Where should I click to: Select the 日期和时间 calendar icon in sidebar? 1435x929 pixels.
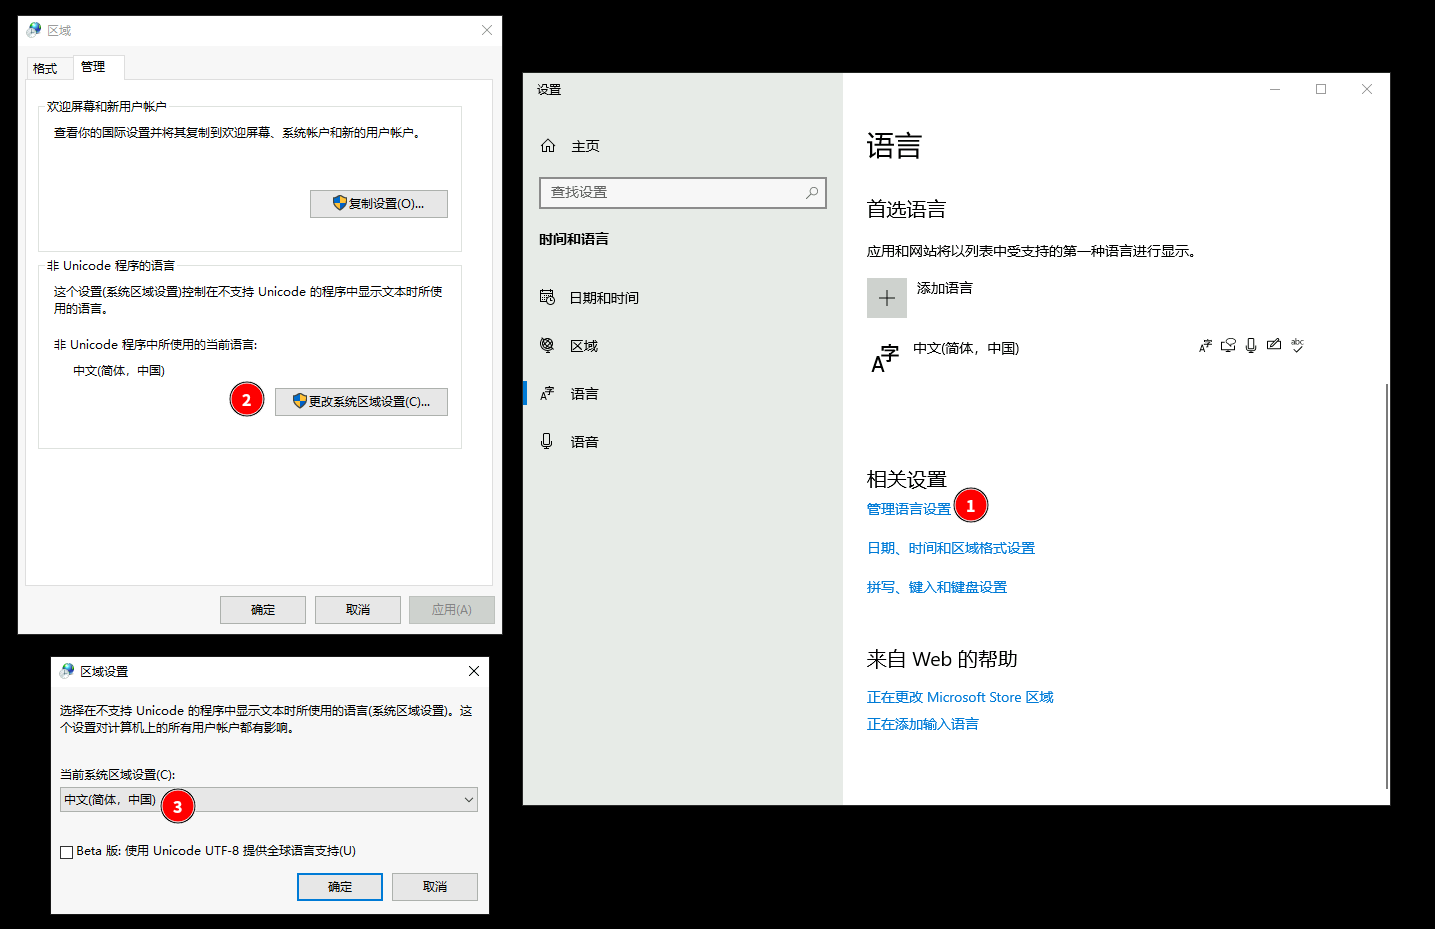pyautogui.click(x=548, y=296)
